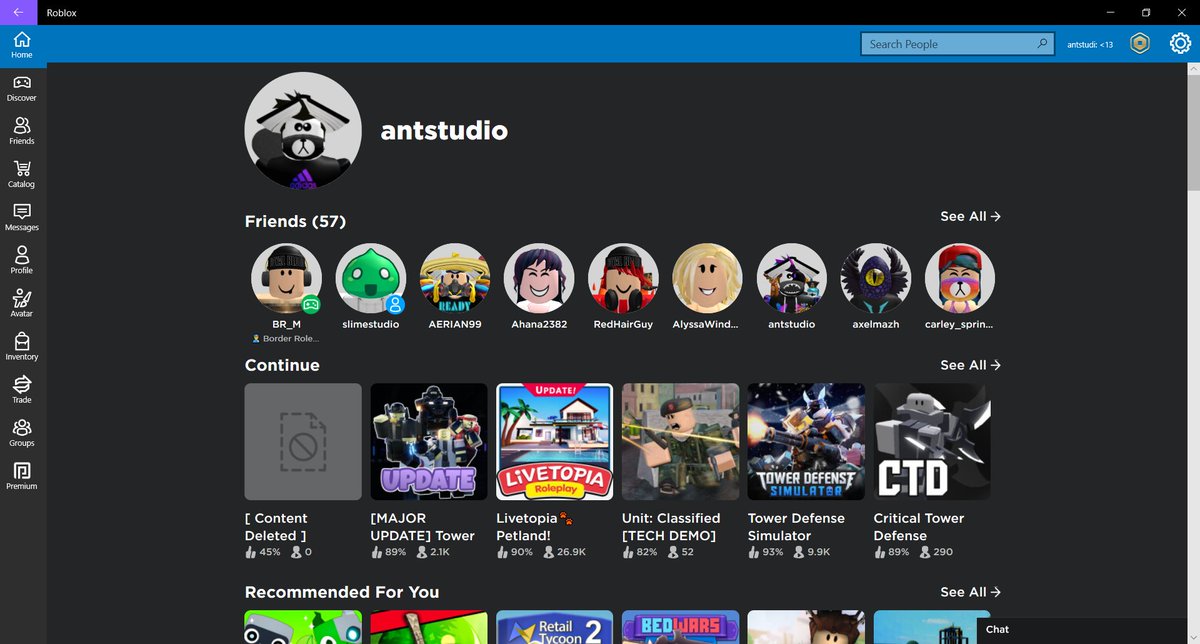Image resolution: width=1200 pixels, height=644 pixels.
Task: Open the Catalog from the sidebar
Action: [x=21, y=171]
